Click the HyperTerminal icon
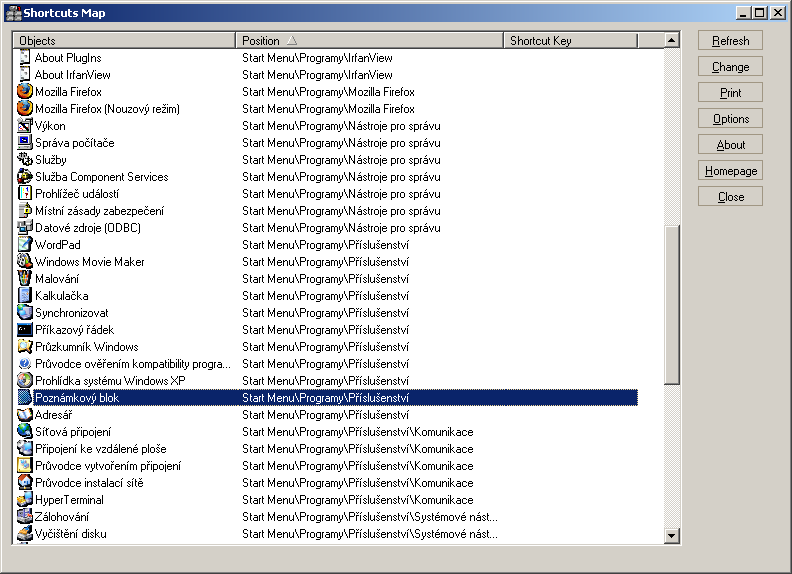 point(25,499)
